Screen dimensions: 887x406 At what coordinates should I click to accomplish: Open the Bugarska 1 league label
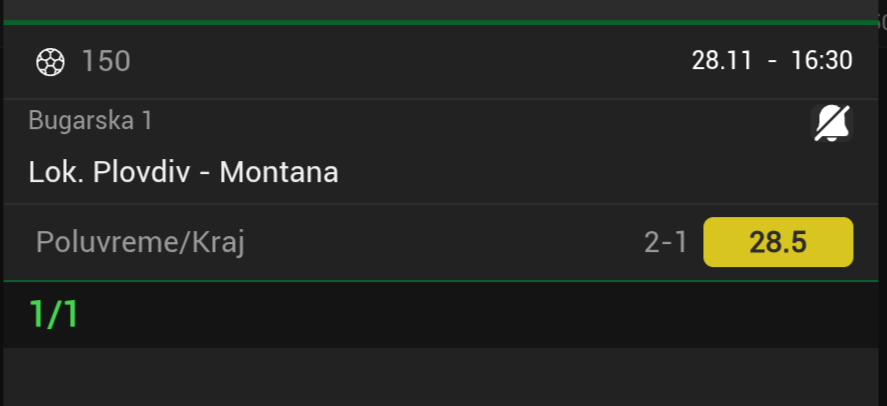[x=90, y=121]
